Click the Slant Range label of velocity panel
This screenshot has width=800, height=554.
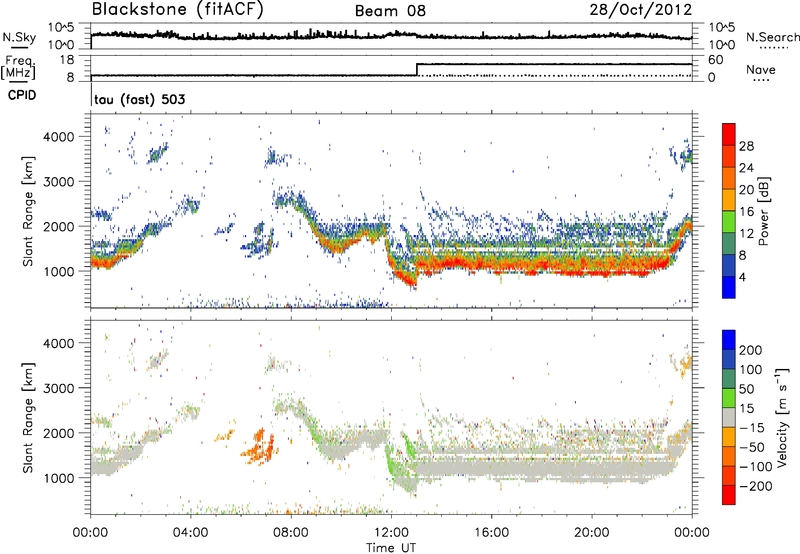point(28,417)
